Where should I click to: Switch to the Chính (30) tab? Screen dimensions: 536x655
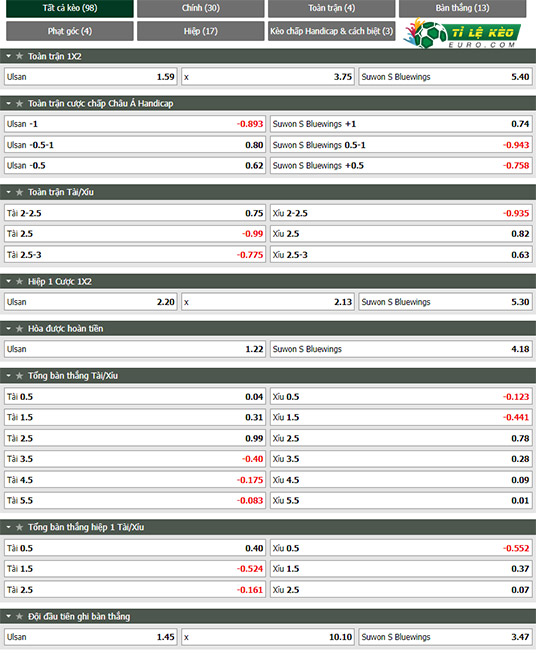[201, 8]
